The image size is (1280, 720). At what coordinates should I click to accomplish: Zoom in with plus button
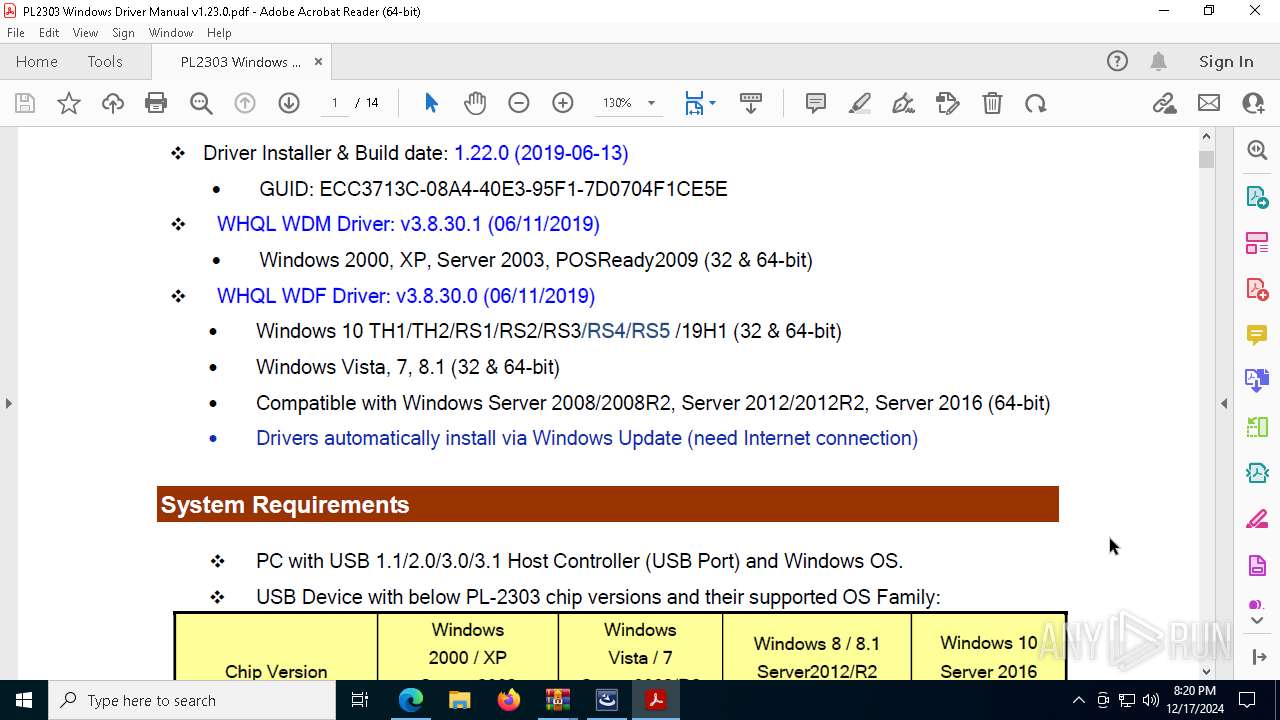(563, 103)
